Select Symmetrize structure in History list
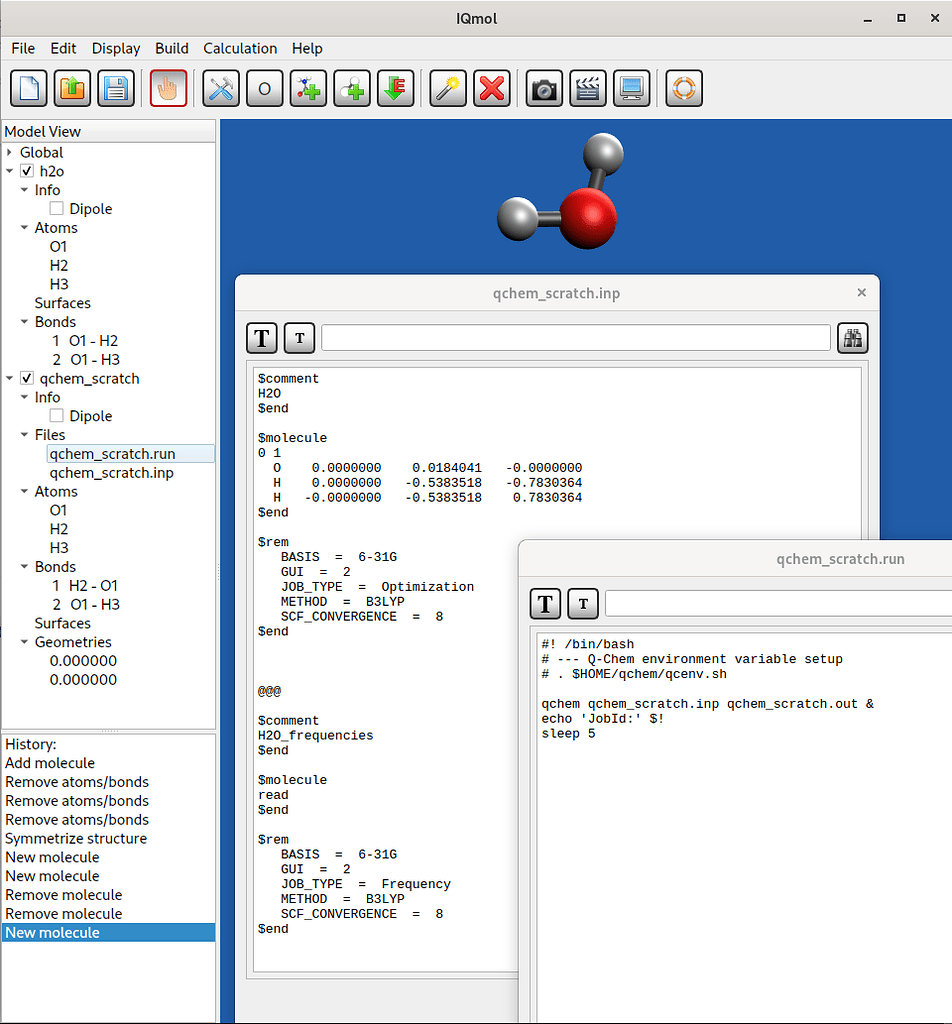The width and height of the screenshot is (952, 1024). click(76, 838)
